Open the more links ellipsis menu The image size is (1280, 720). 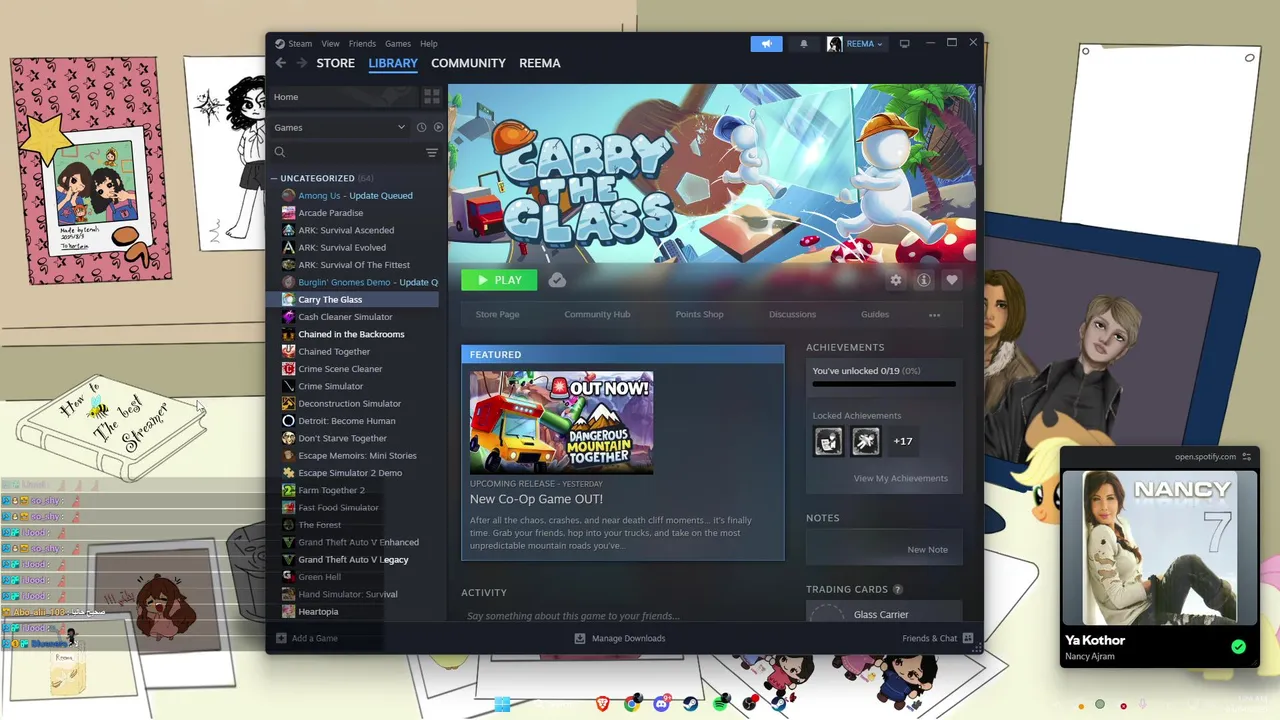935,315
